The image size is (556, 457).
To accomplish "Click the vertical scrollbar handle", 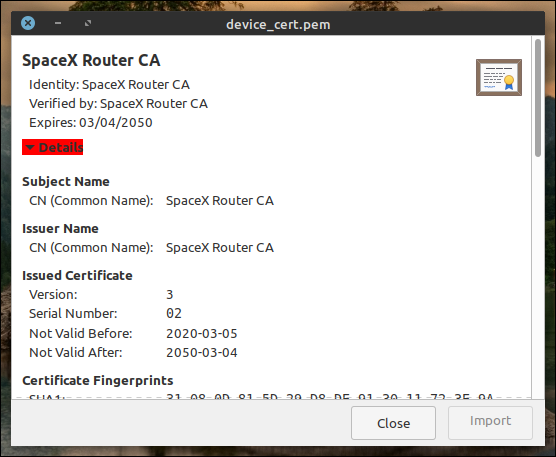I will 538,98.
